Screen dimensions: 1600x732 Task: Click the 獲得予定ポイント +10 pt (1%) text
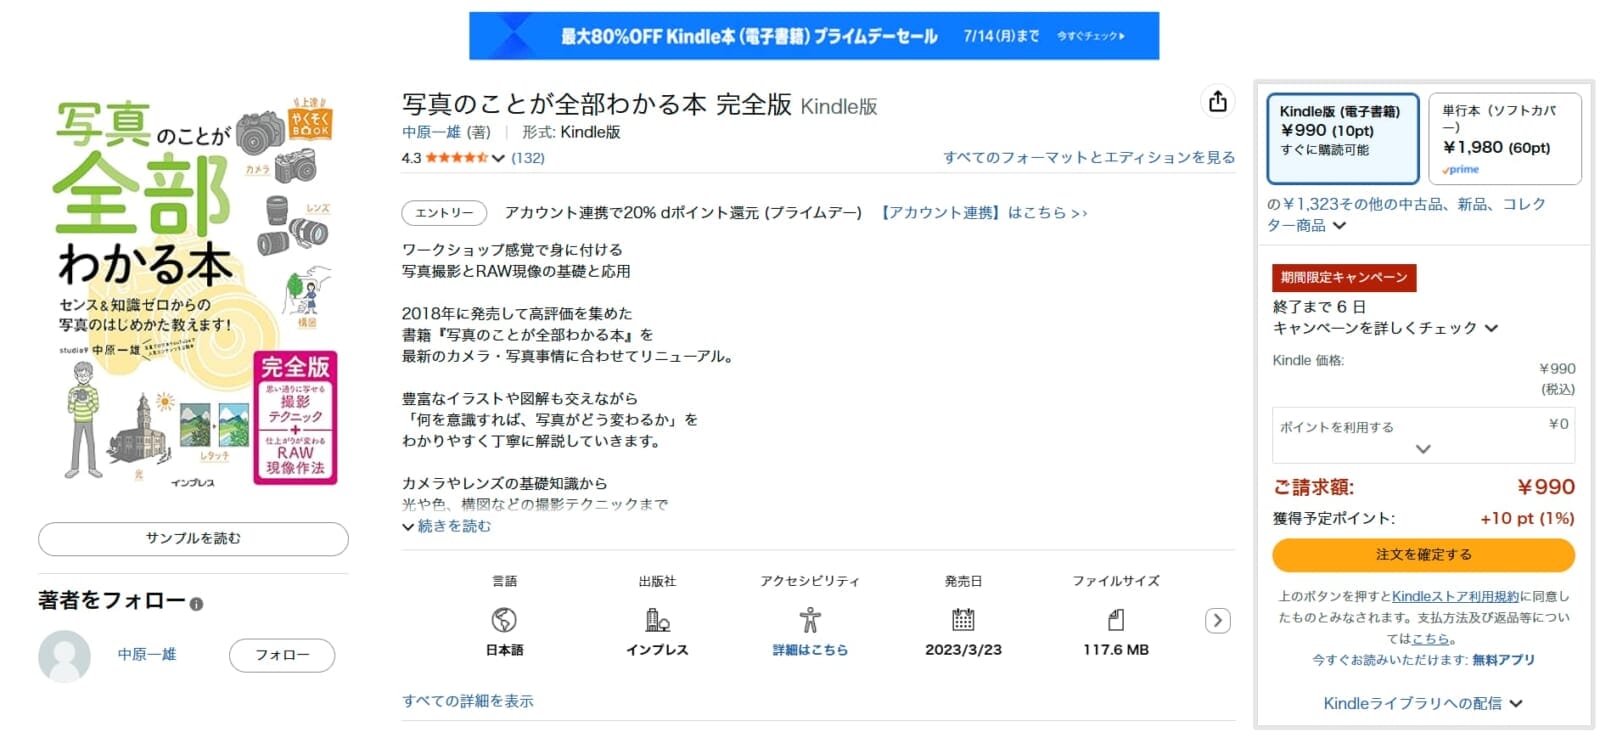point(1423,518)
